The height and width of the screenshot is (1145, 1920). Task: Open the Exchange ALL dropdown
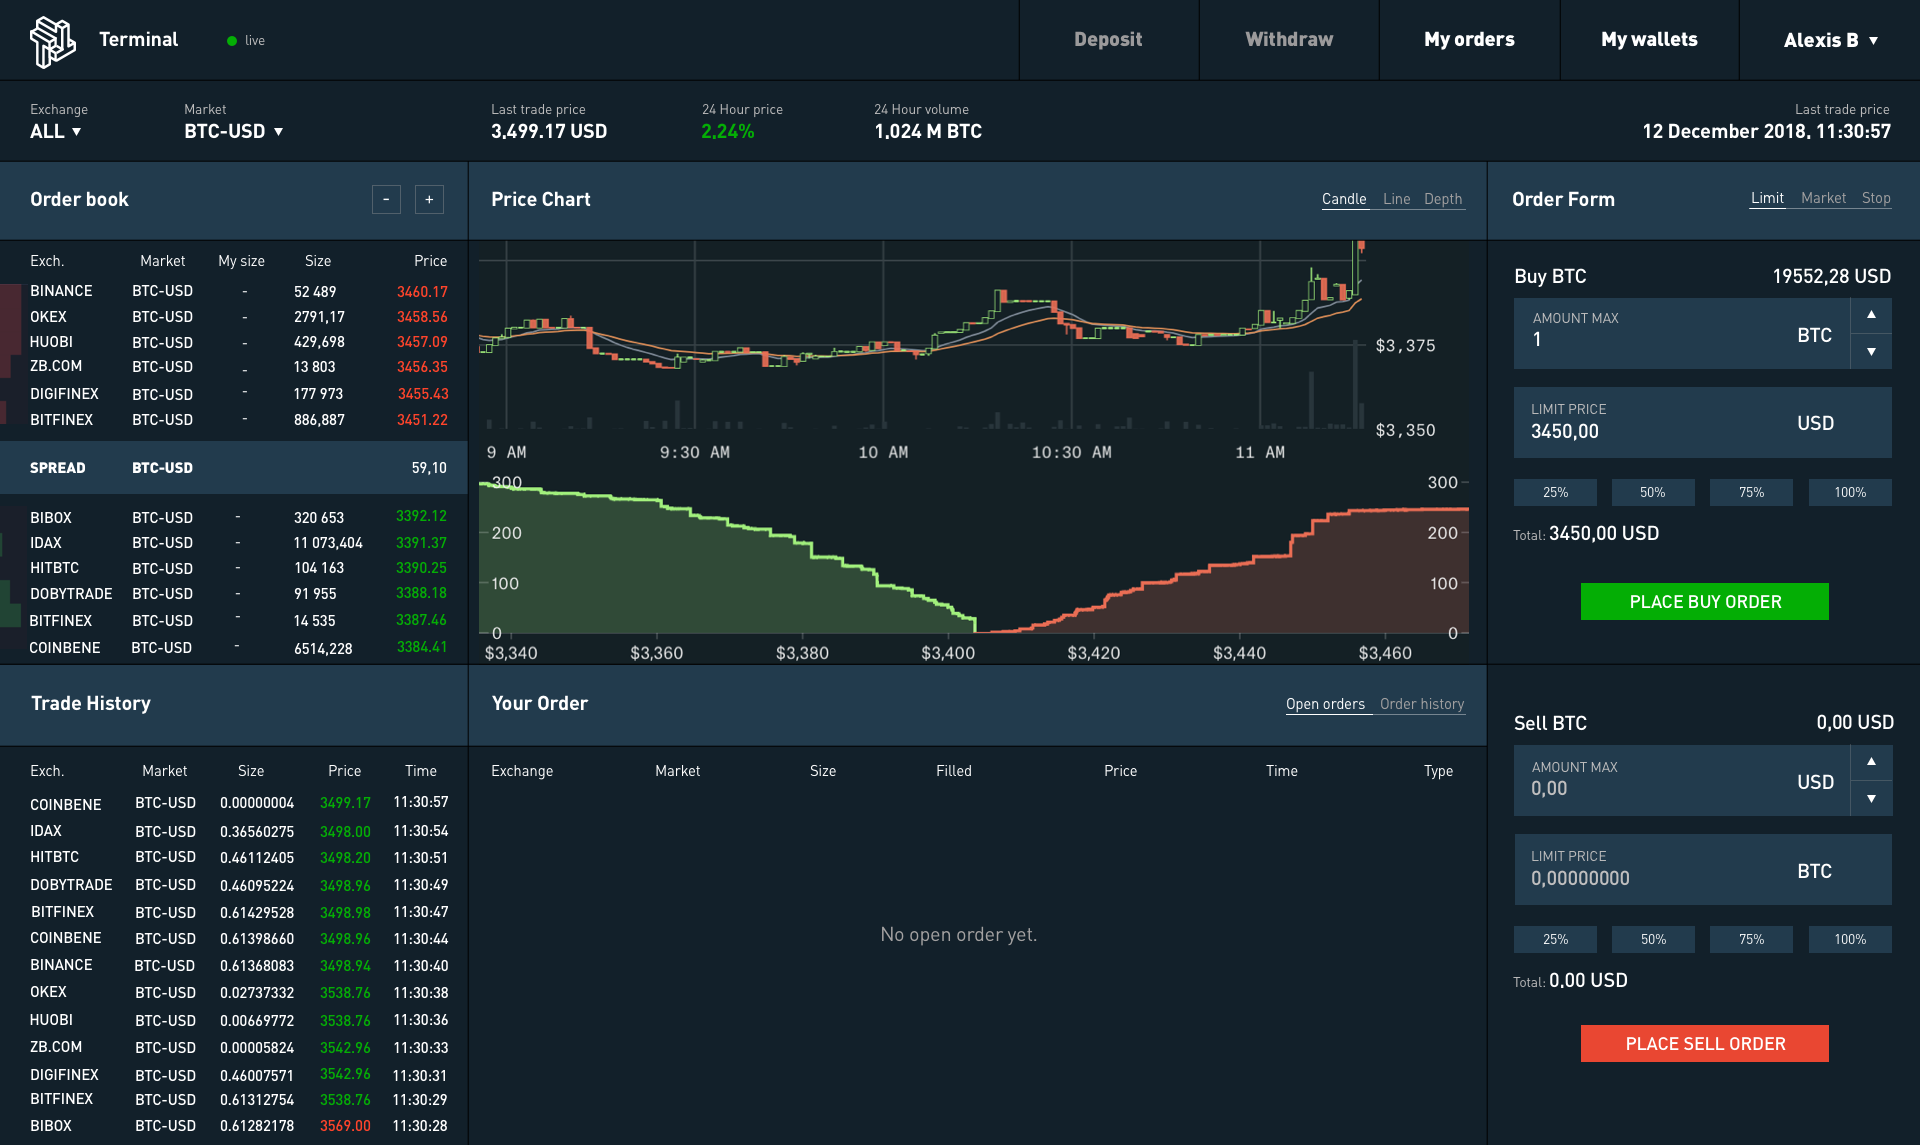click(x=56, y=132)
